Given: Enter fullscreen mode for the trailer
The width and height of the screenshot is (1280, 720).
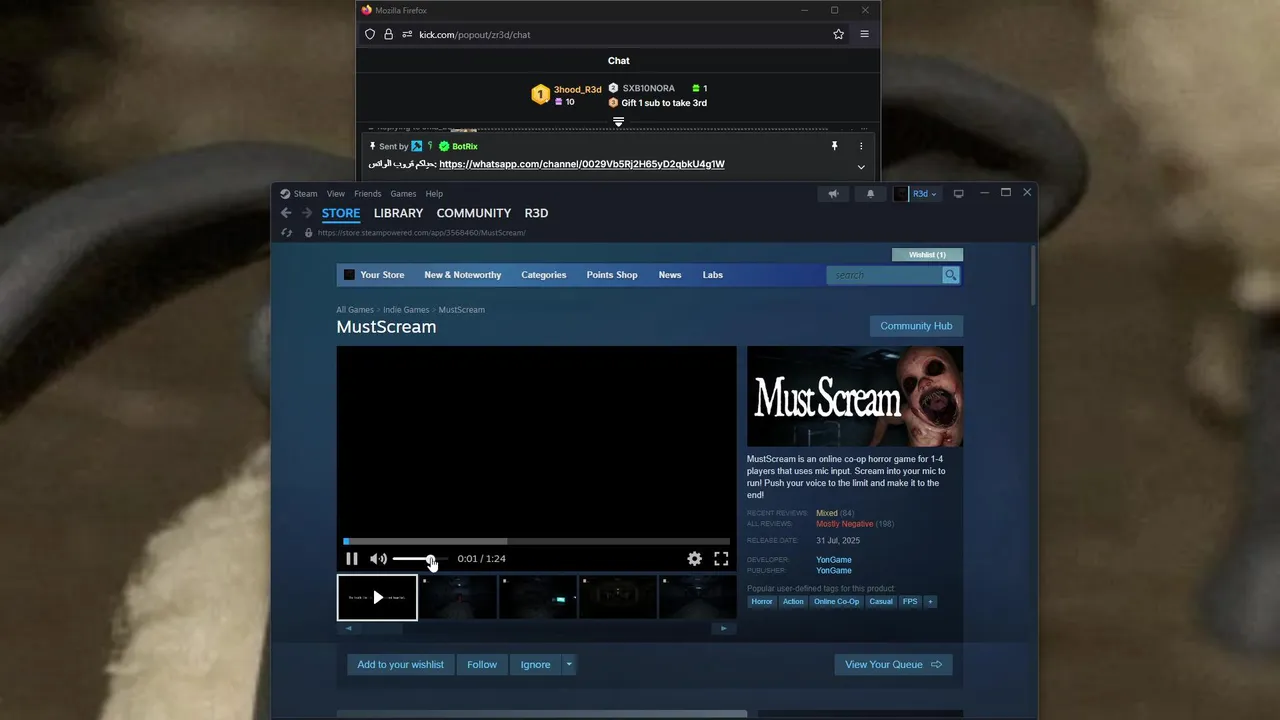Looking at the screenshot, I should coord(721,559).
